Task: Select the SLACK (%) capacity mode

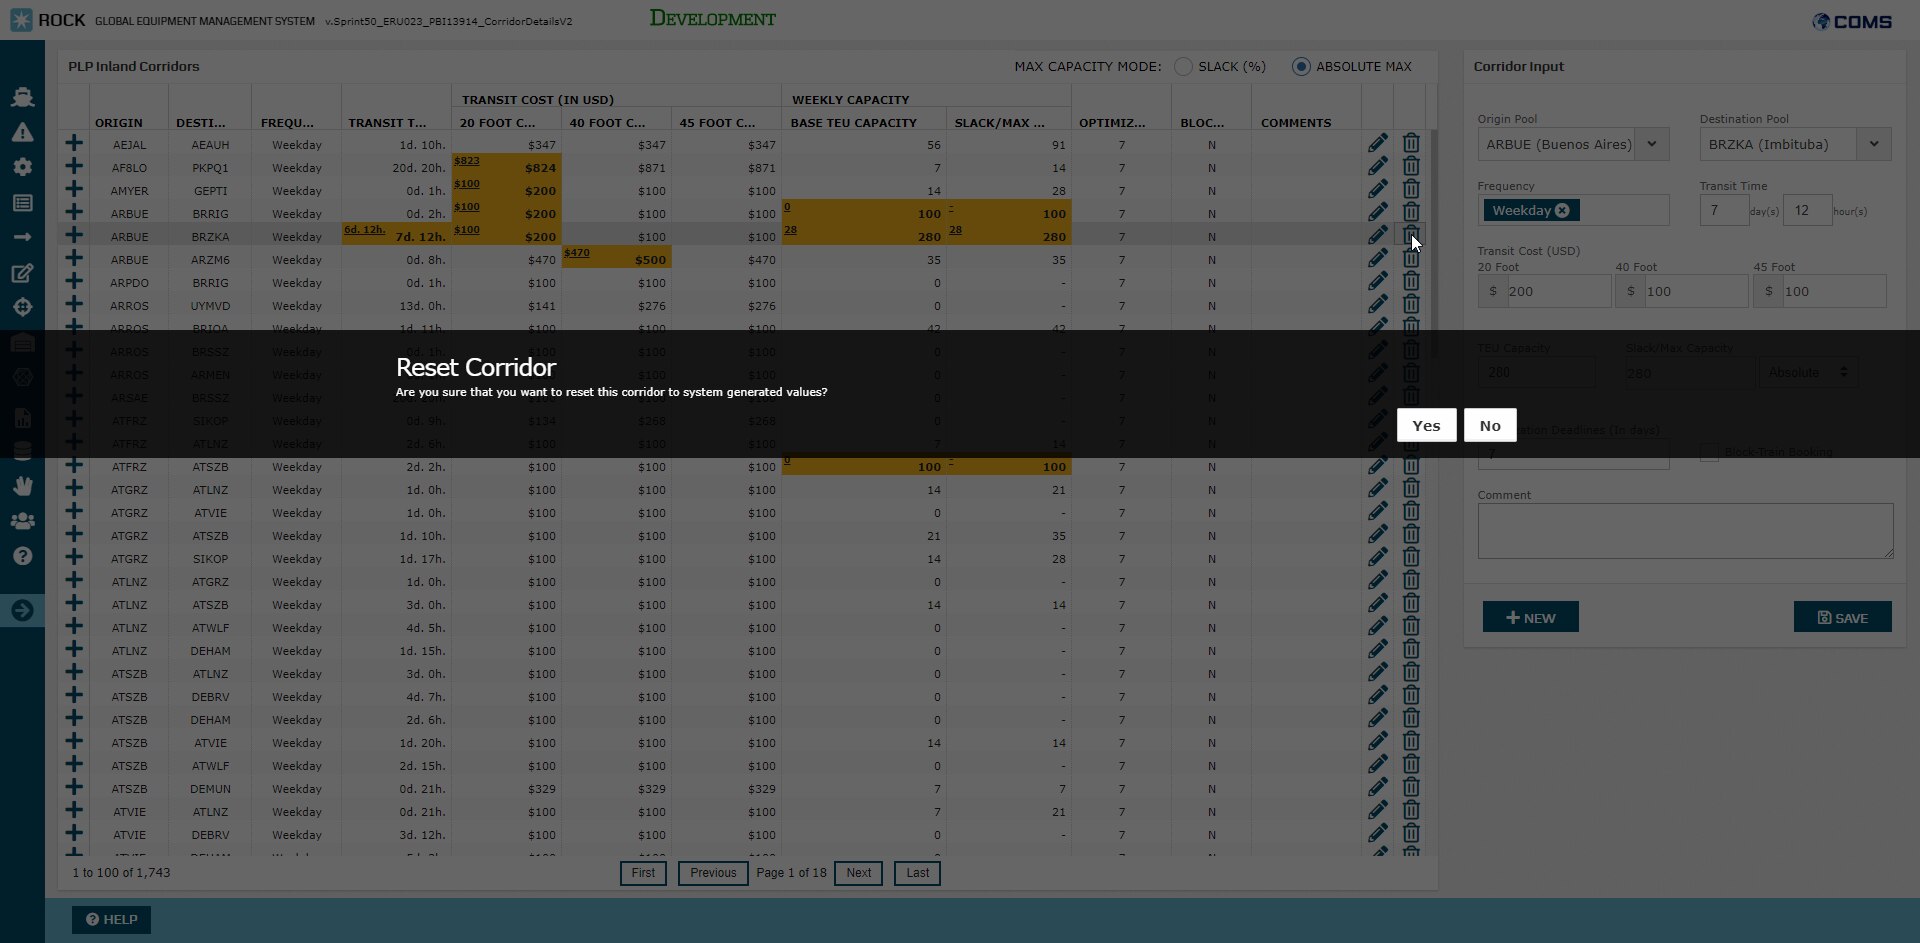Action: point(1183,66)
